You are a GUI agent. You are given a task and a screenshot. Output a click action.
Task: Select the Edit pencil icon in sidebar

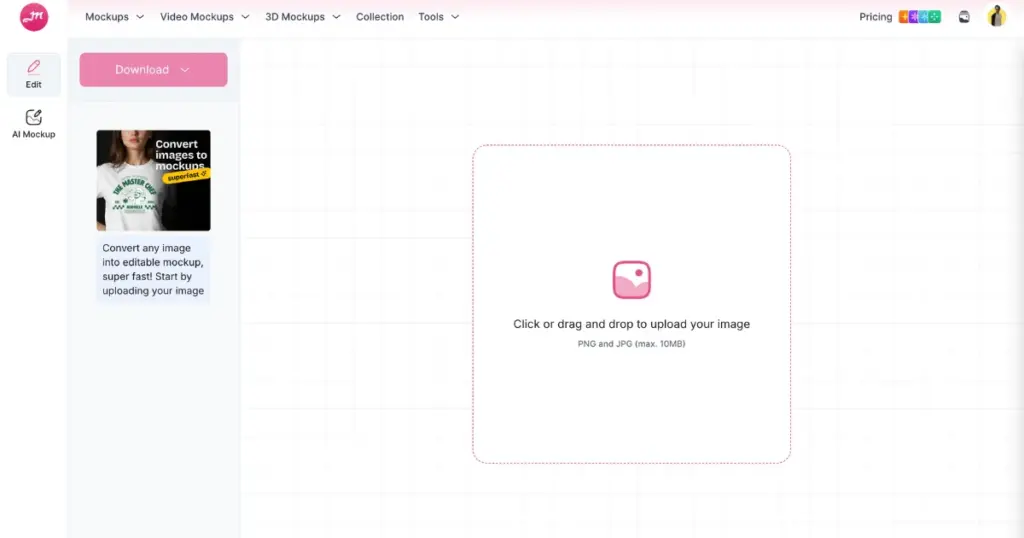[34, 67]
